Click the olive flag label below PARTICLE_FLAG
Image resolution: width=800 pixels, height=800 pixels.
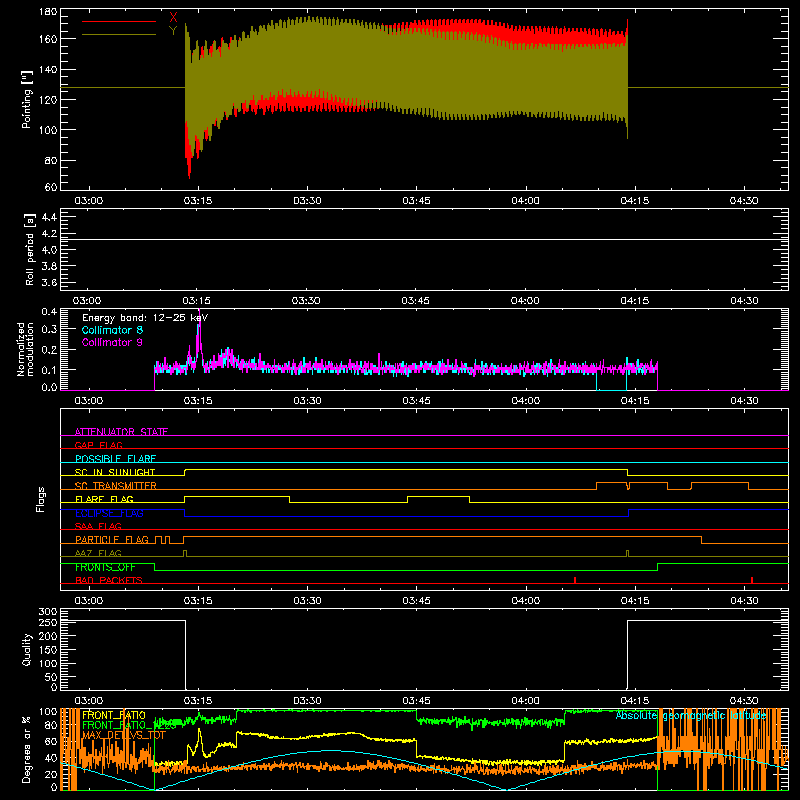[x=98, y=553]
